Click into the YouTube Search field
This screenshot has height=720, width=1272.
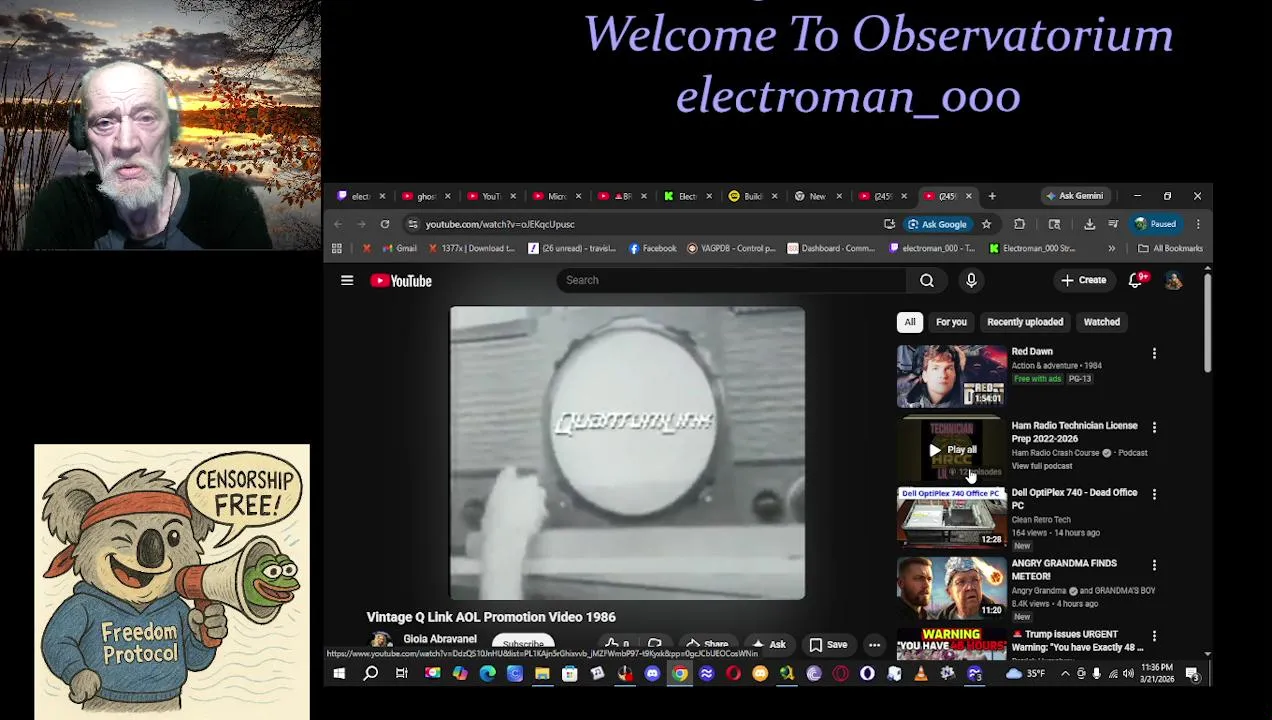coord(731,280)
